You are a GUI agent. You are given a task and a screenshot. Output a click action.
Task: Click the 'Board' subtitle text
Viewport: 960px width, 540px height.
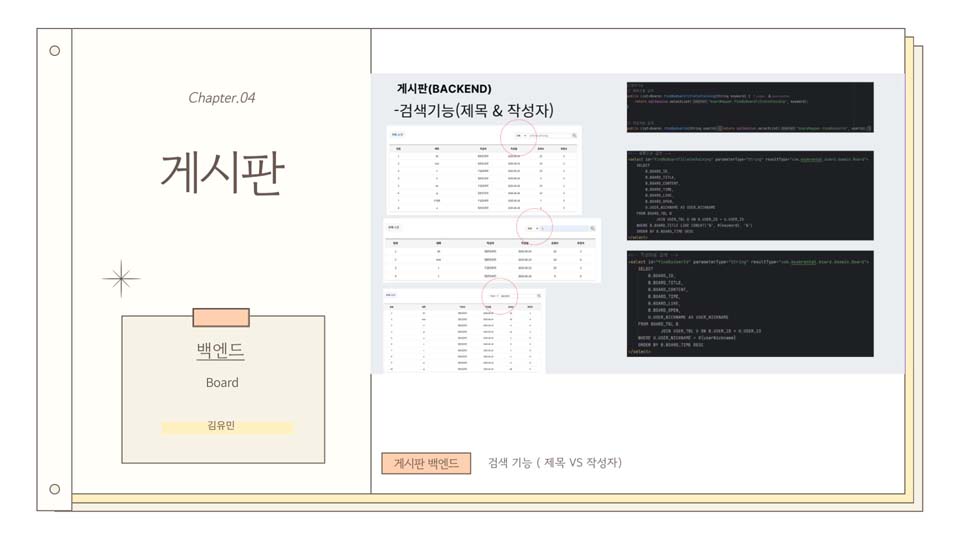[222, 383]
